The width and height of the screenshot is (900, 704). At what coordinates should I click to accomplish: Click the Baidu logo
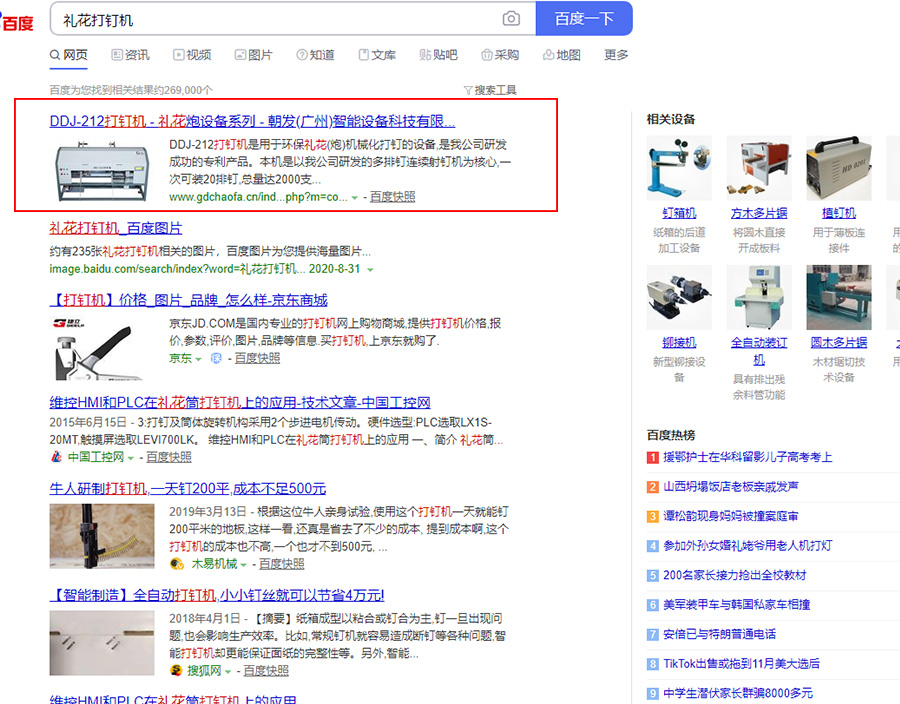coord(17,21)
